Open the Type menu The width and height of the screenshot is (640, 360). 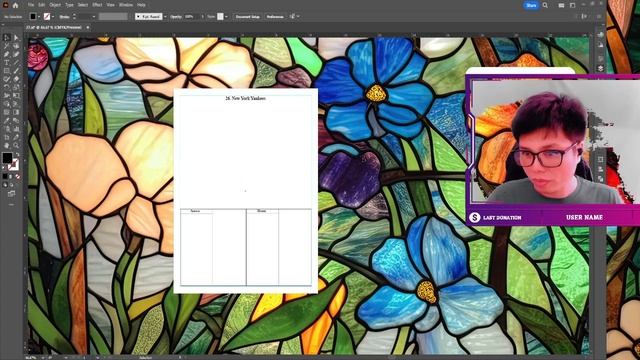click(x=69, y=5)
